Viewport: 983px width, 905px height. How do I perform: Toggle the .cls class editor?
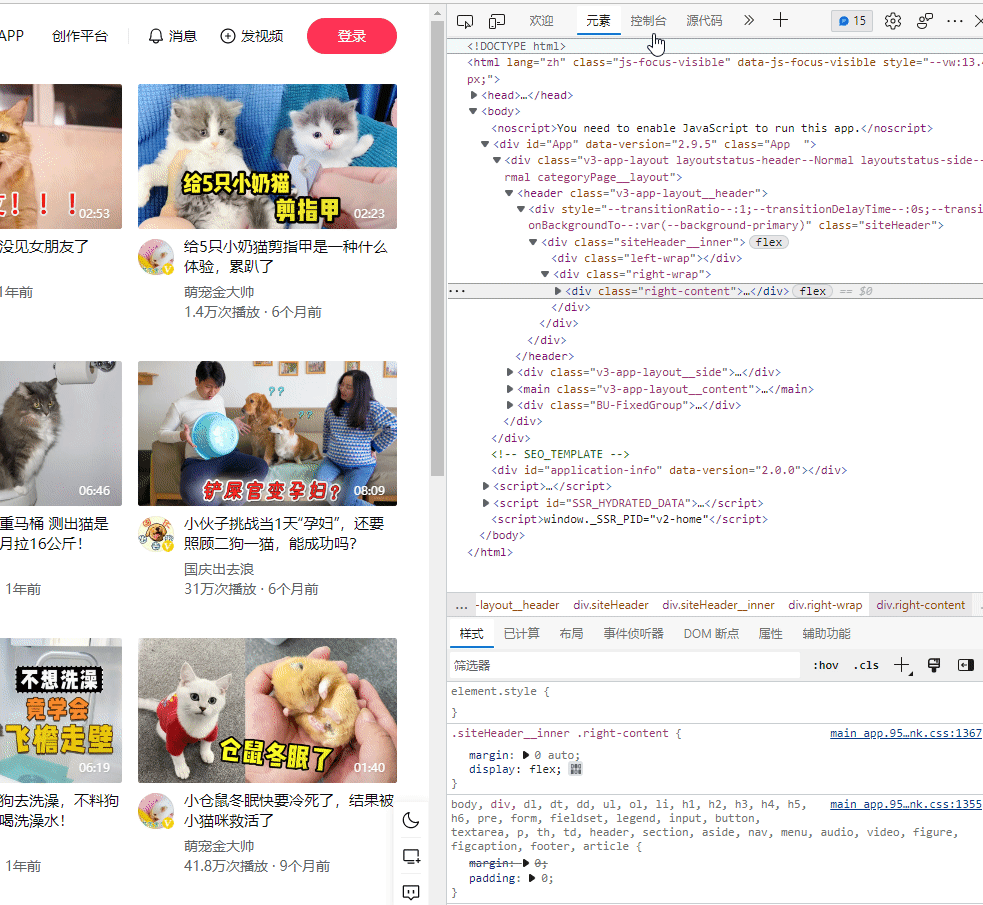(866, 665)
